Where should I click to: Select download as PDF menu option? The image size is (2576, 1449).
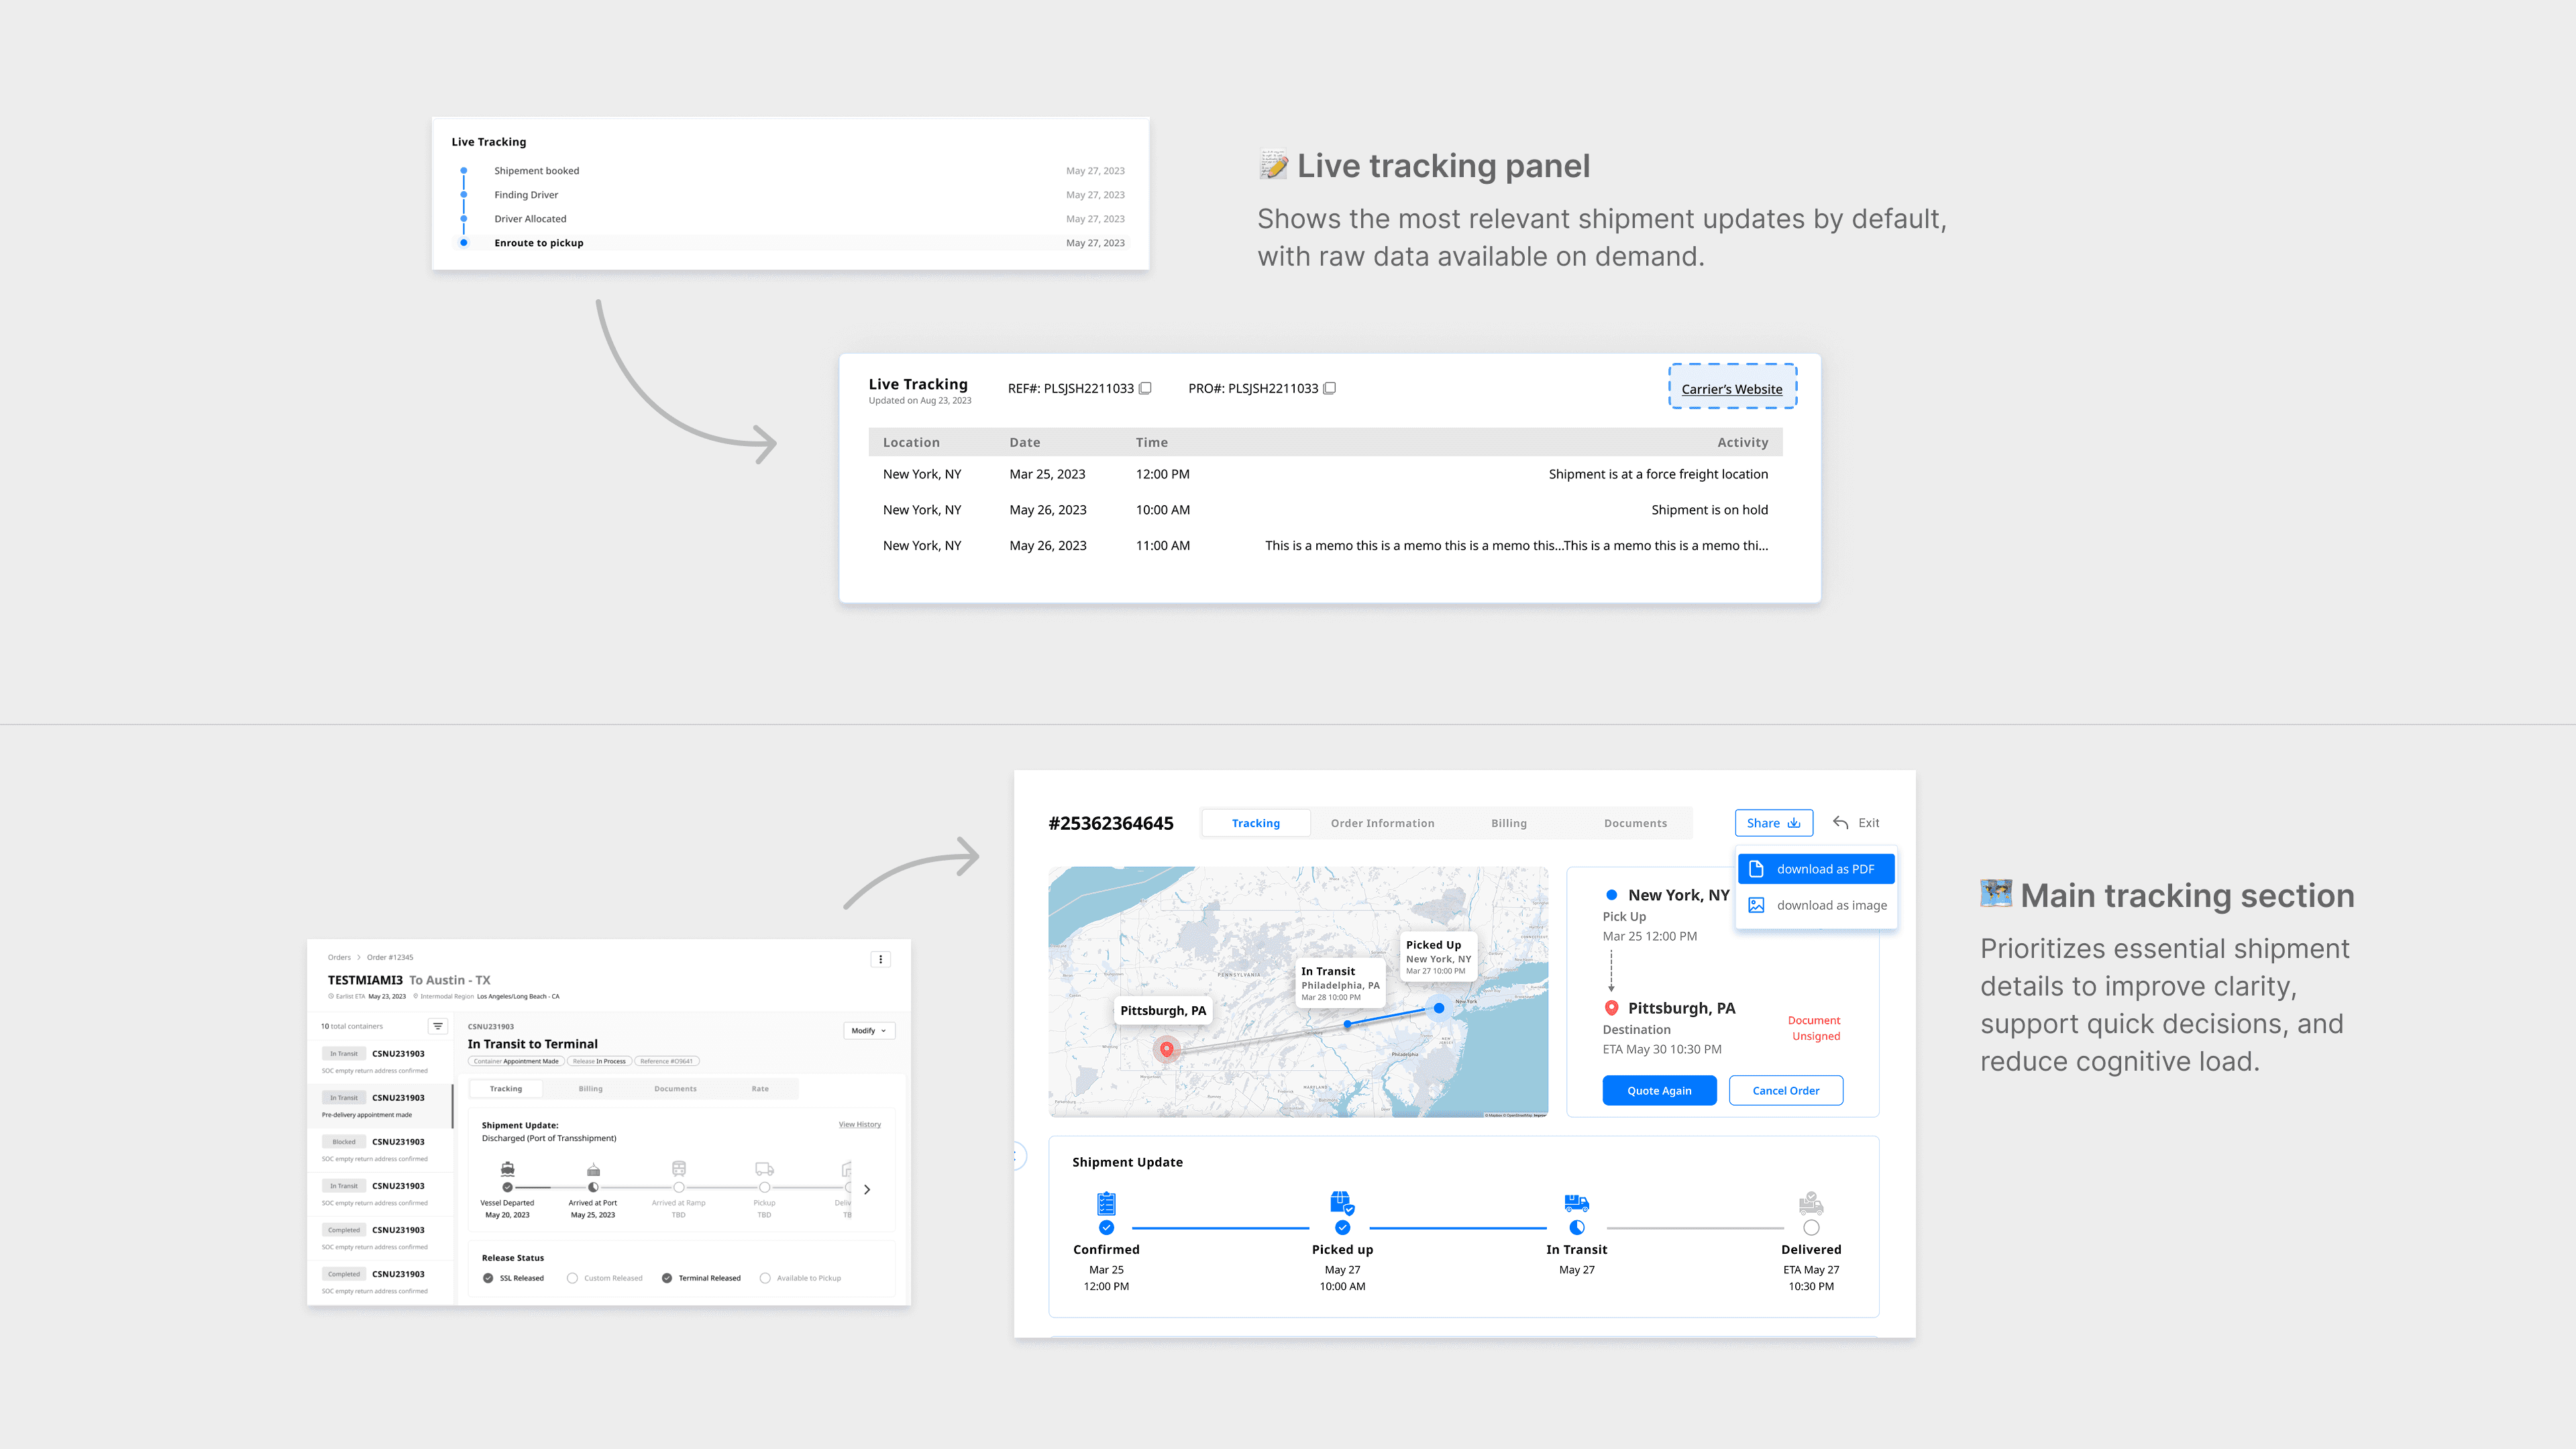click(1816, 869)
